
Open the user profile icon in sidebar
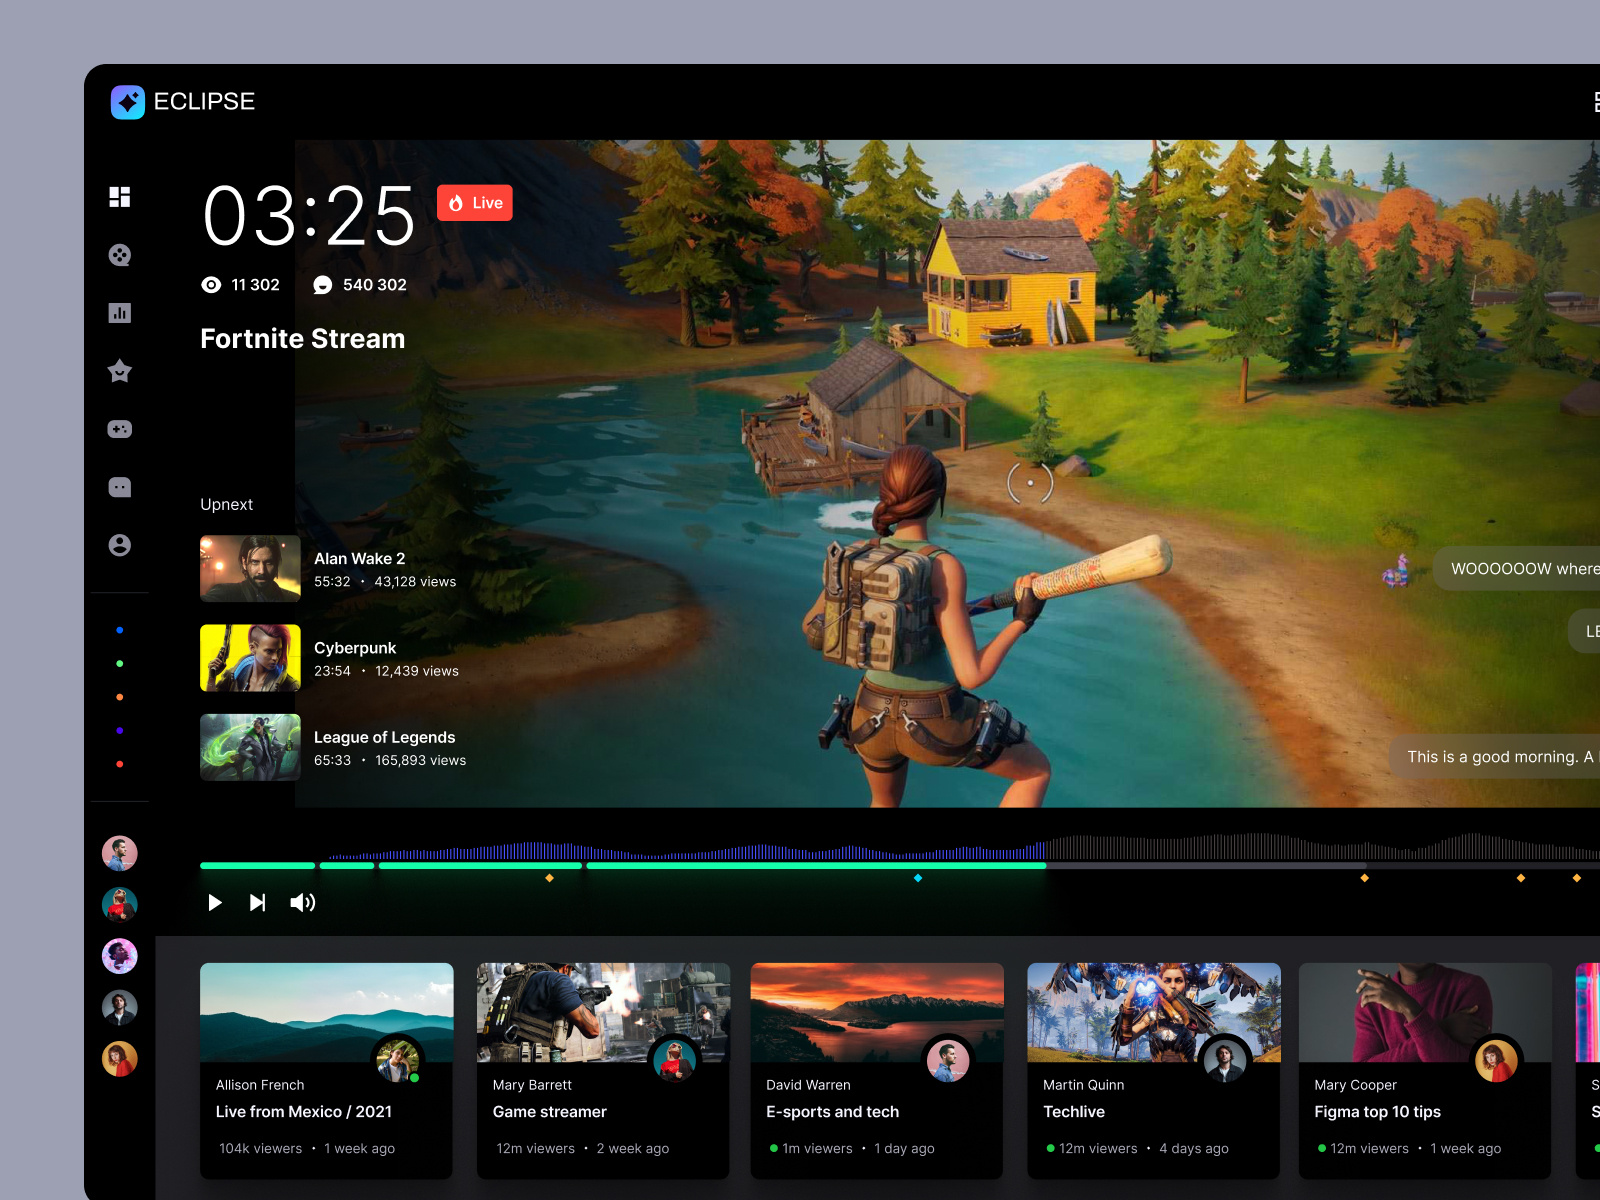pos(120,545)
